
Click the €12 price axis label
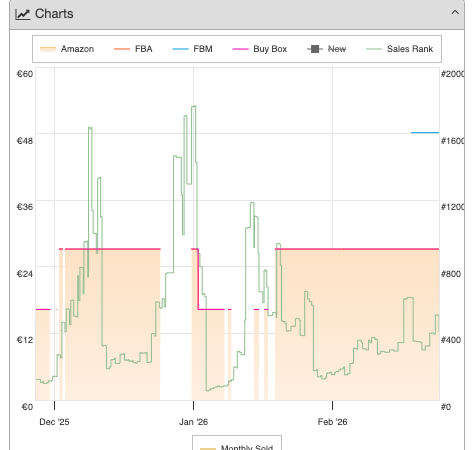tap(25, 340)
